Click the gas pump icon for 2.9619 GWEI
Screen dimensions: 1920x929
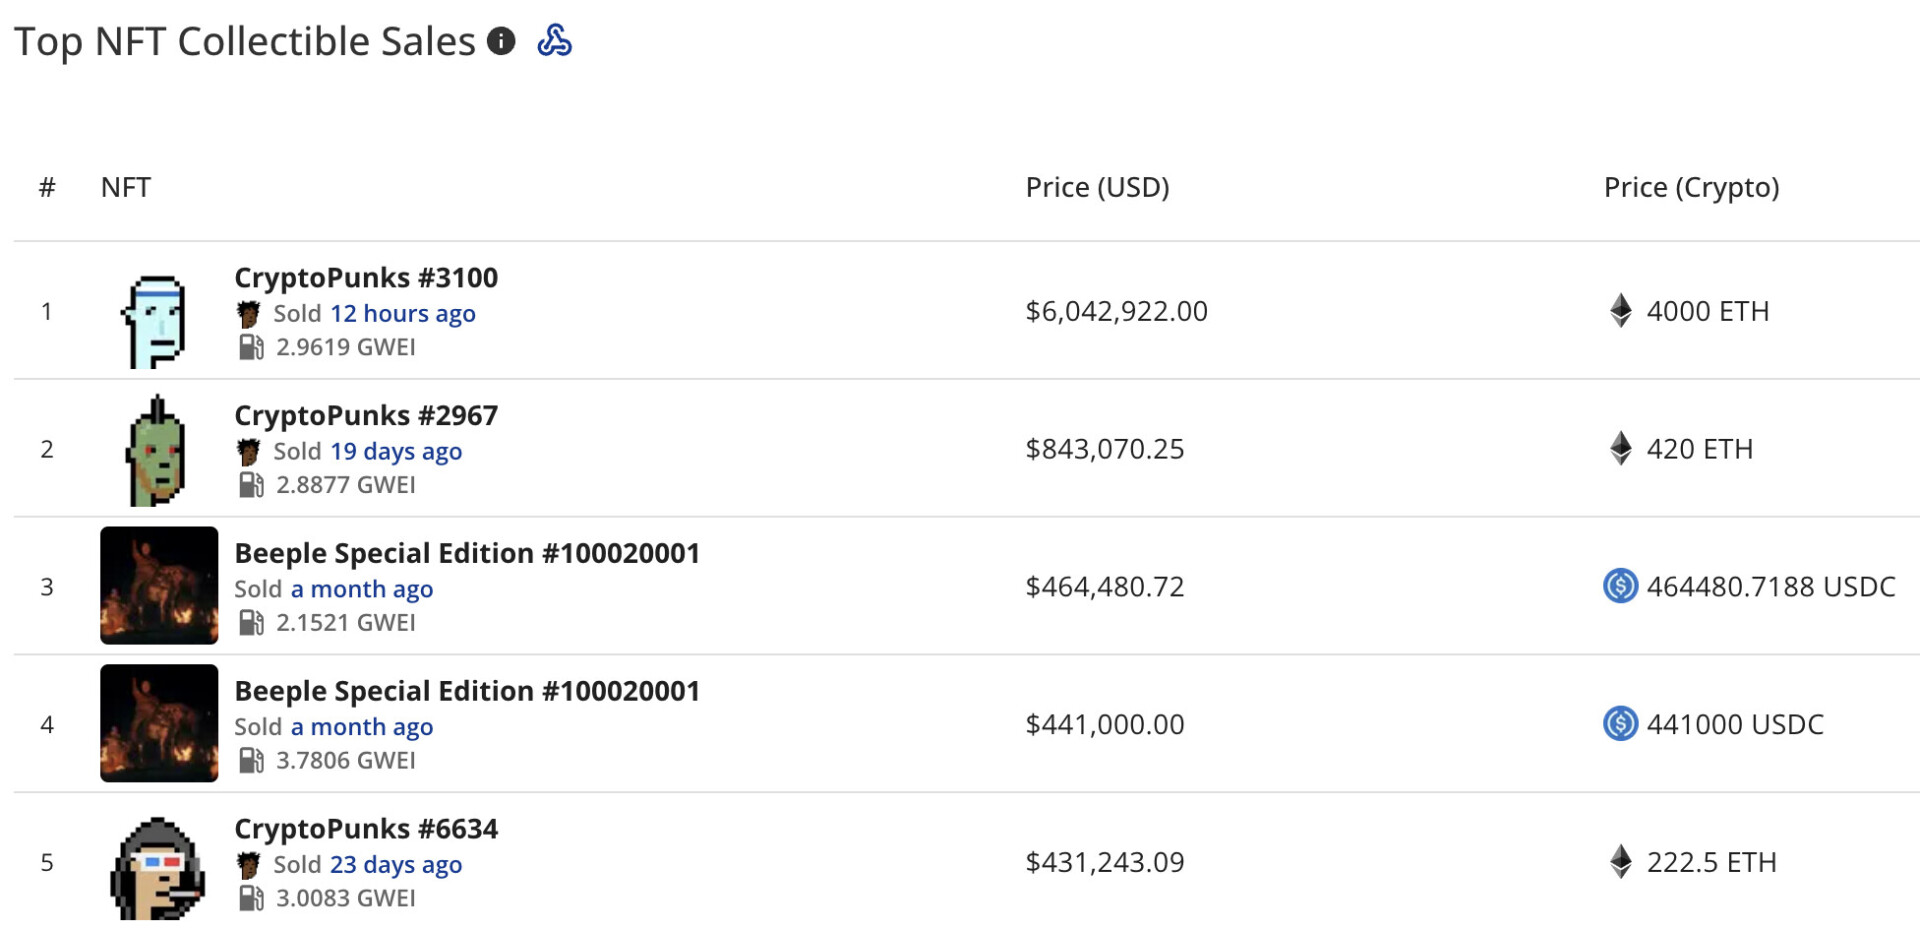251,347
